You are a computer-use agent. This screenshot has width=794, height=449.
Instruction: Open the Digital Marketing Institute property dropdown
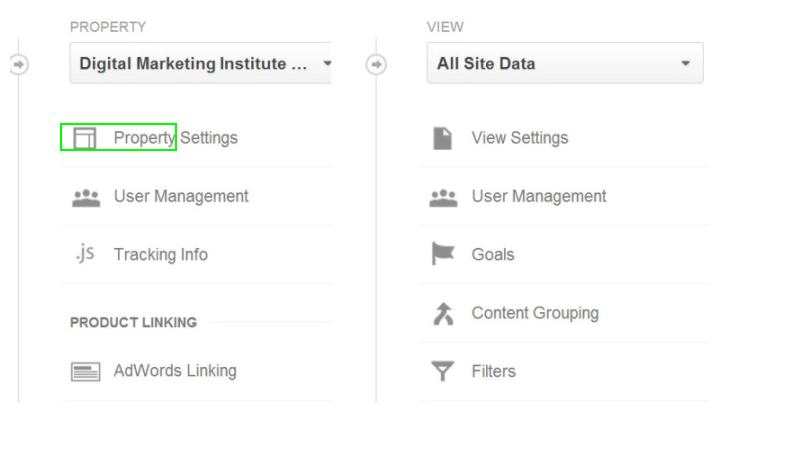(201, 63)
